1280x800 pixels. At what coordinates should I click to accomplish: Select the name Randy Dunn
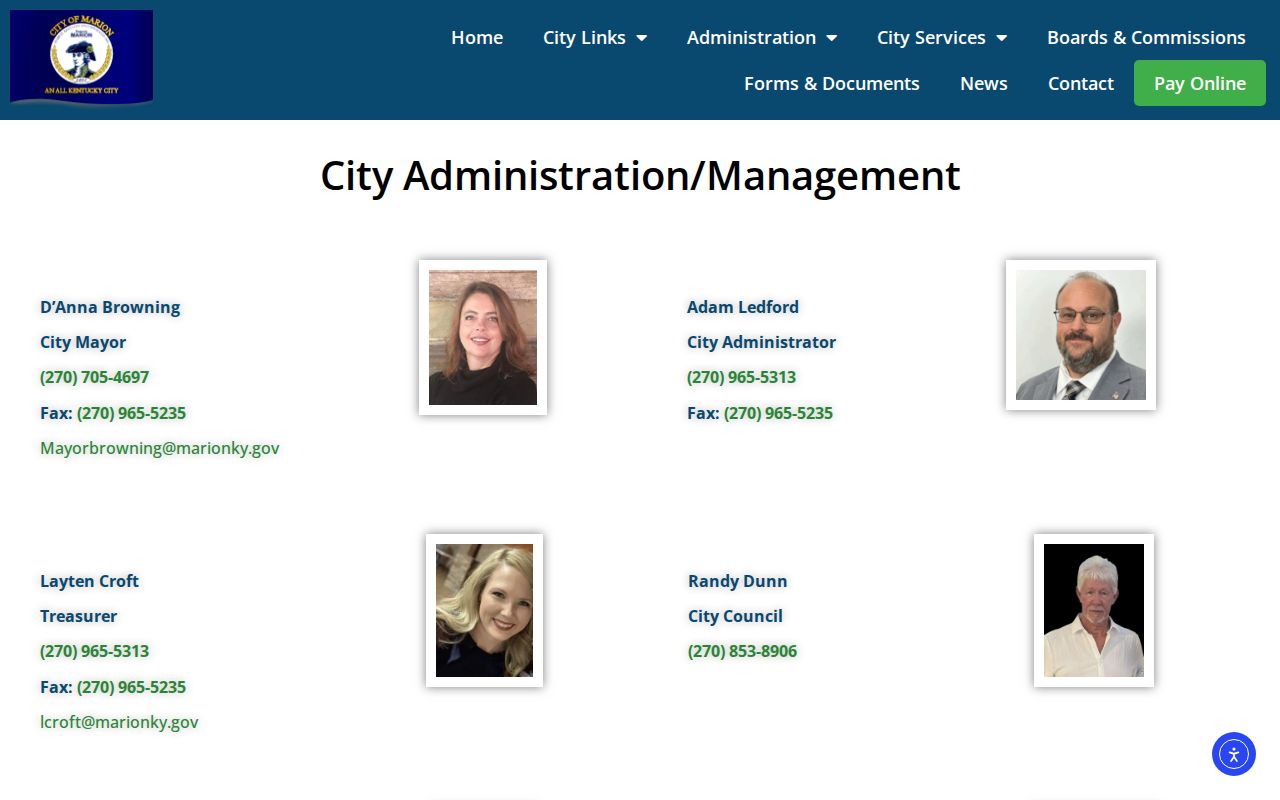[x=738, y=581]
